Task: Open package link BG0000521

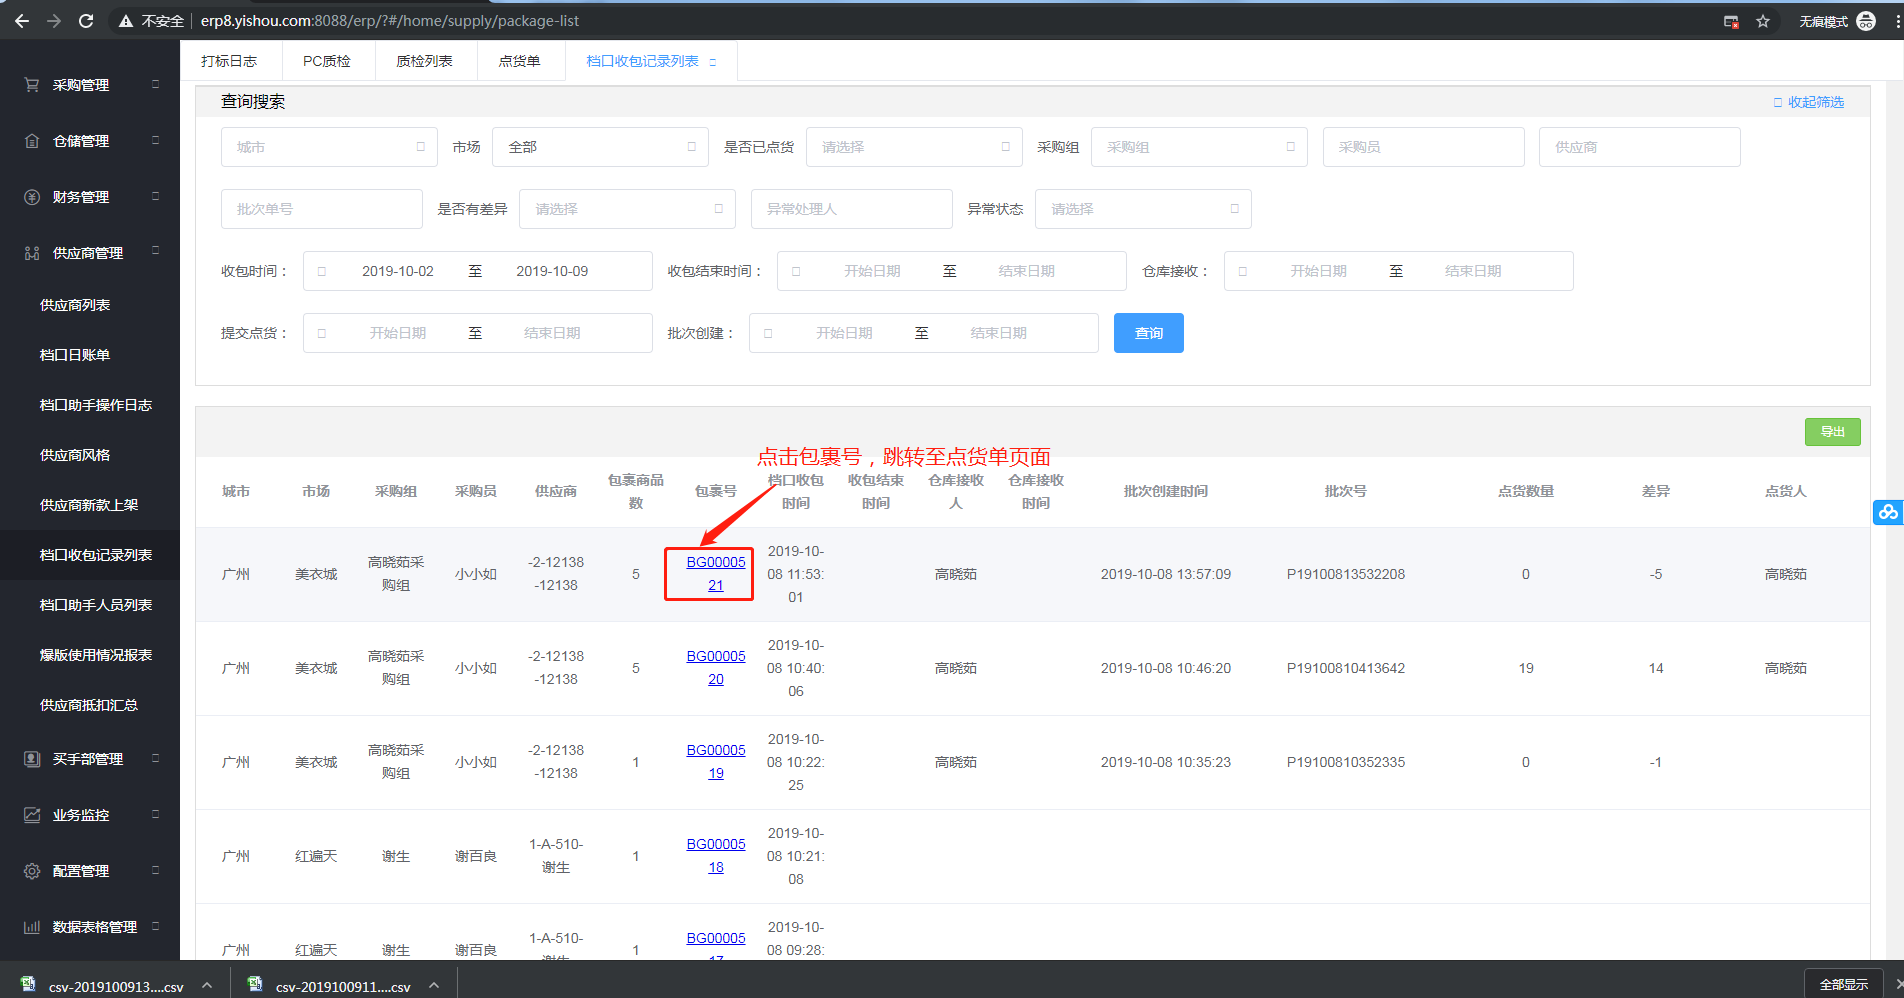Action: pos(716,574)
